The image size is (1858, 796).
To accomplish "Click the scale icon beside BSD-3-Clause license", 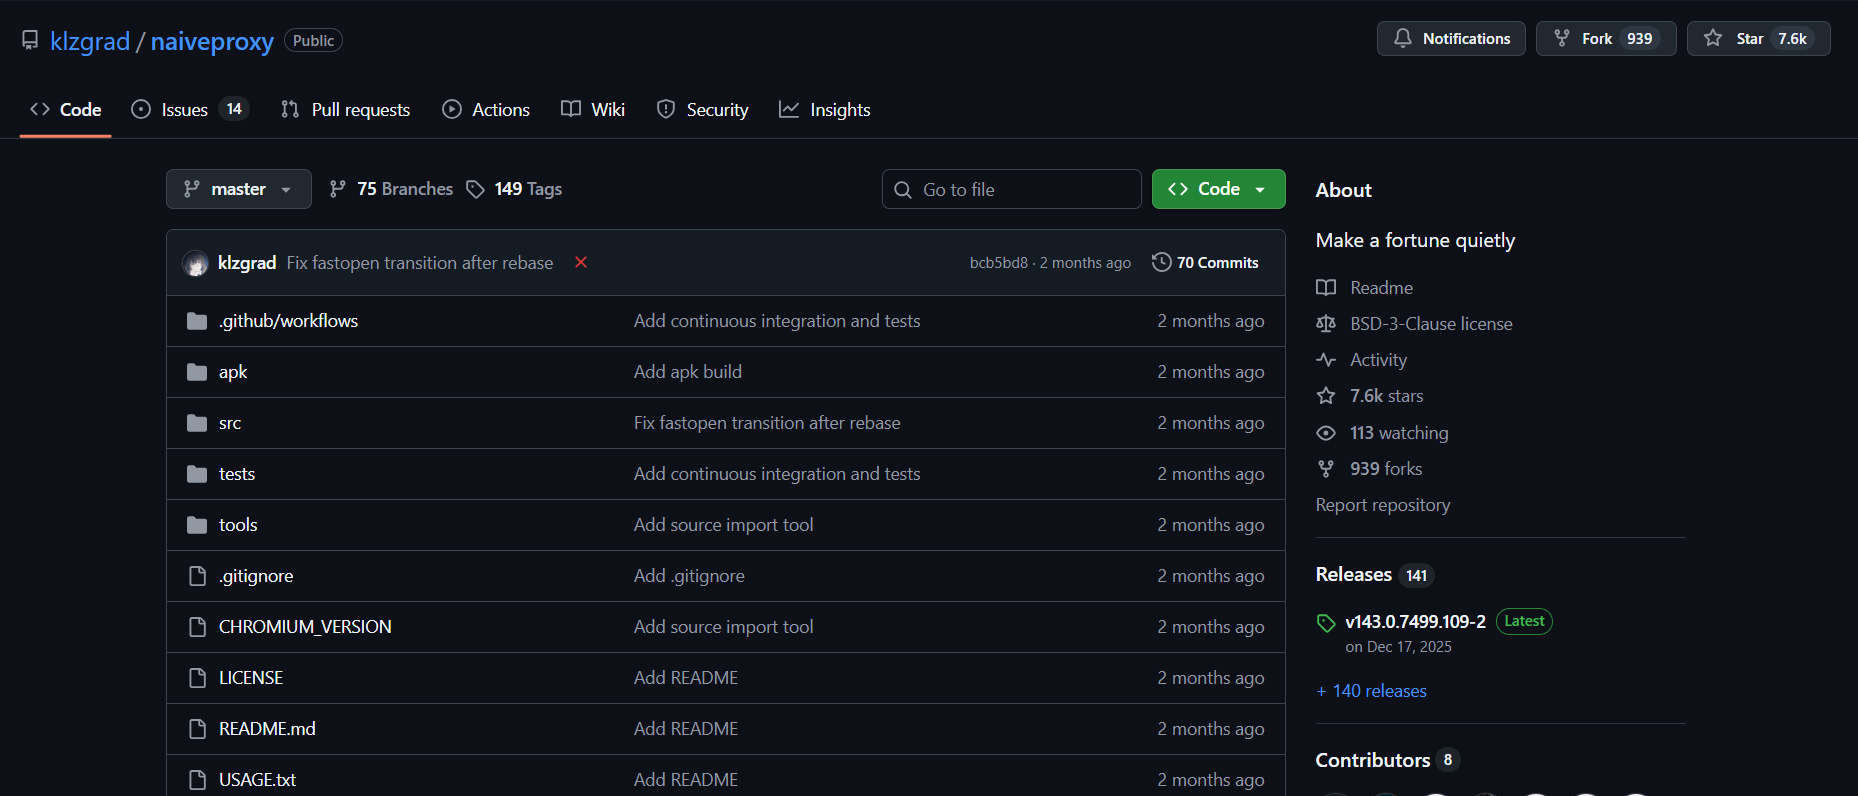I will tap(1326, 324).
